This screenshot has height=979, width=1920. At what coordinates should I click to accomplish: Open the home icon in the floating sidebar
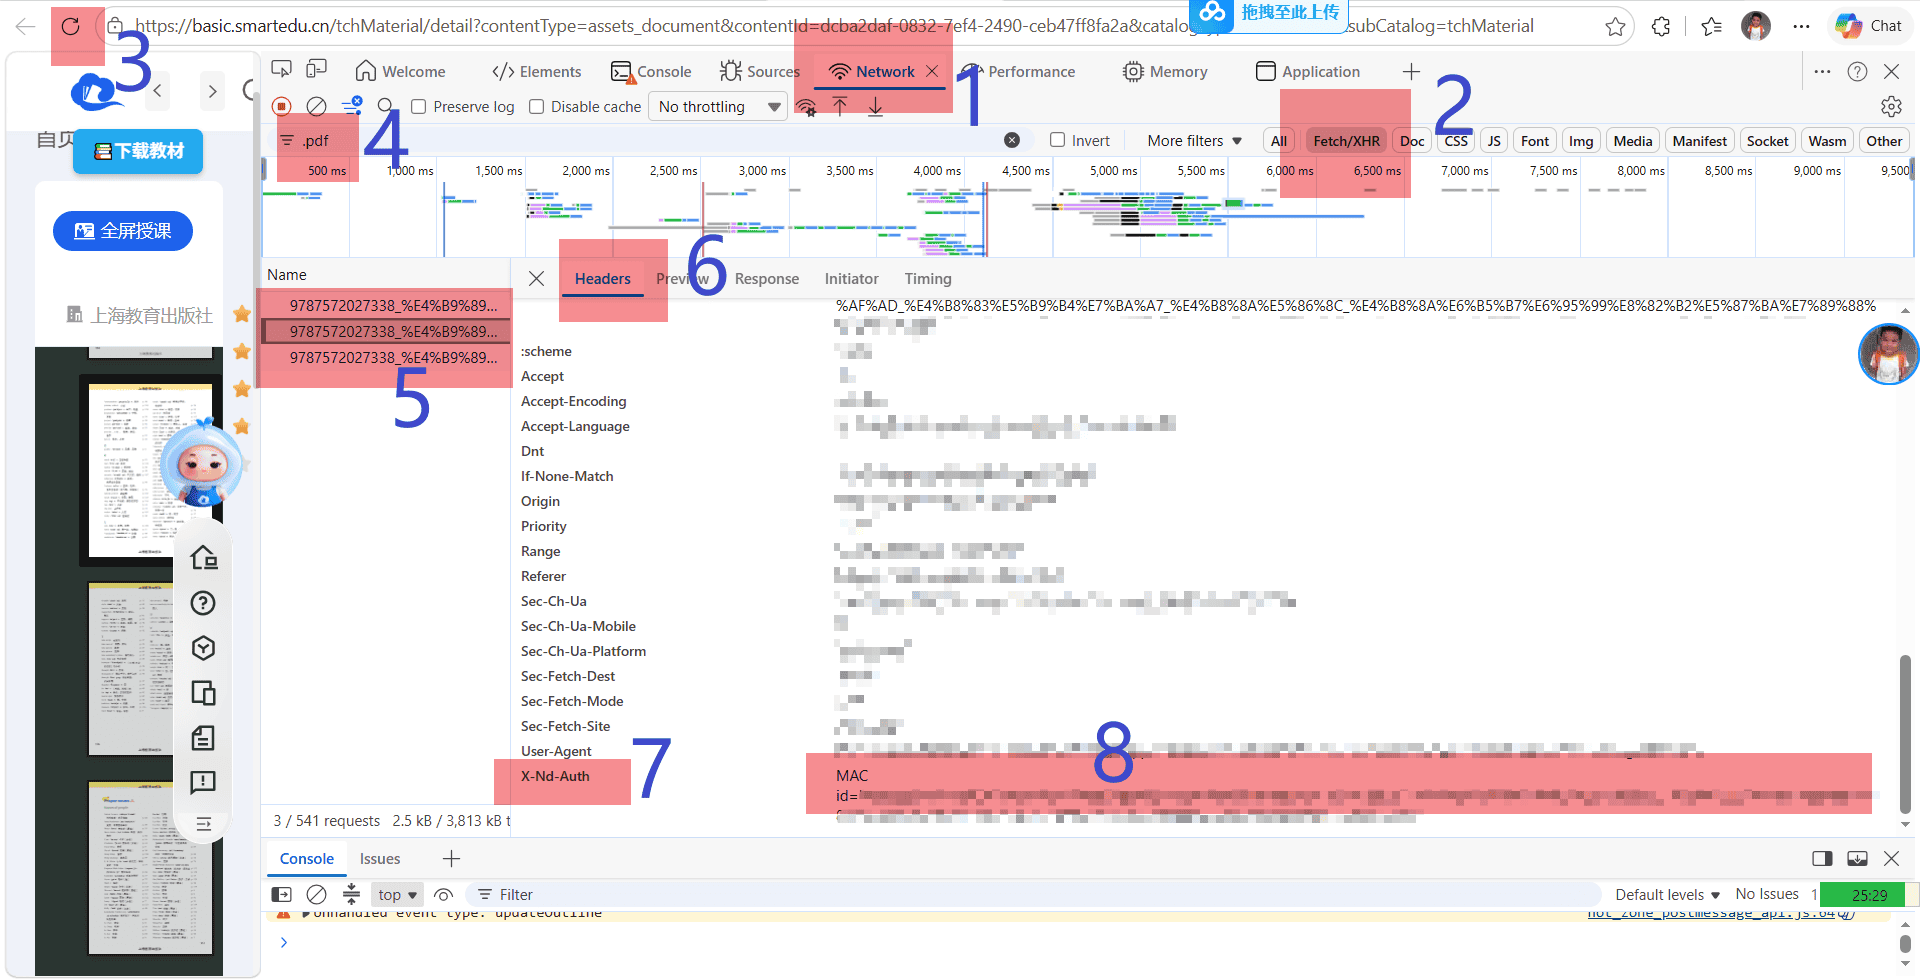click(203, 557)
